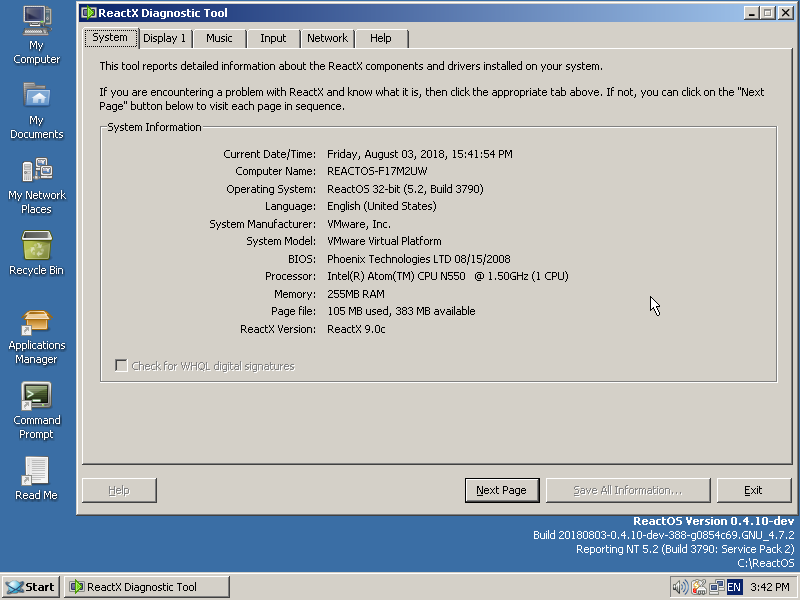This screenshot has height=600, width=800.
Task: Click the bottom-left Help button
Action: [x=119, y=490]
